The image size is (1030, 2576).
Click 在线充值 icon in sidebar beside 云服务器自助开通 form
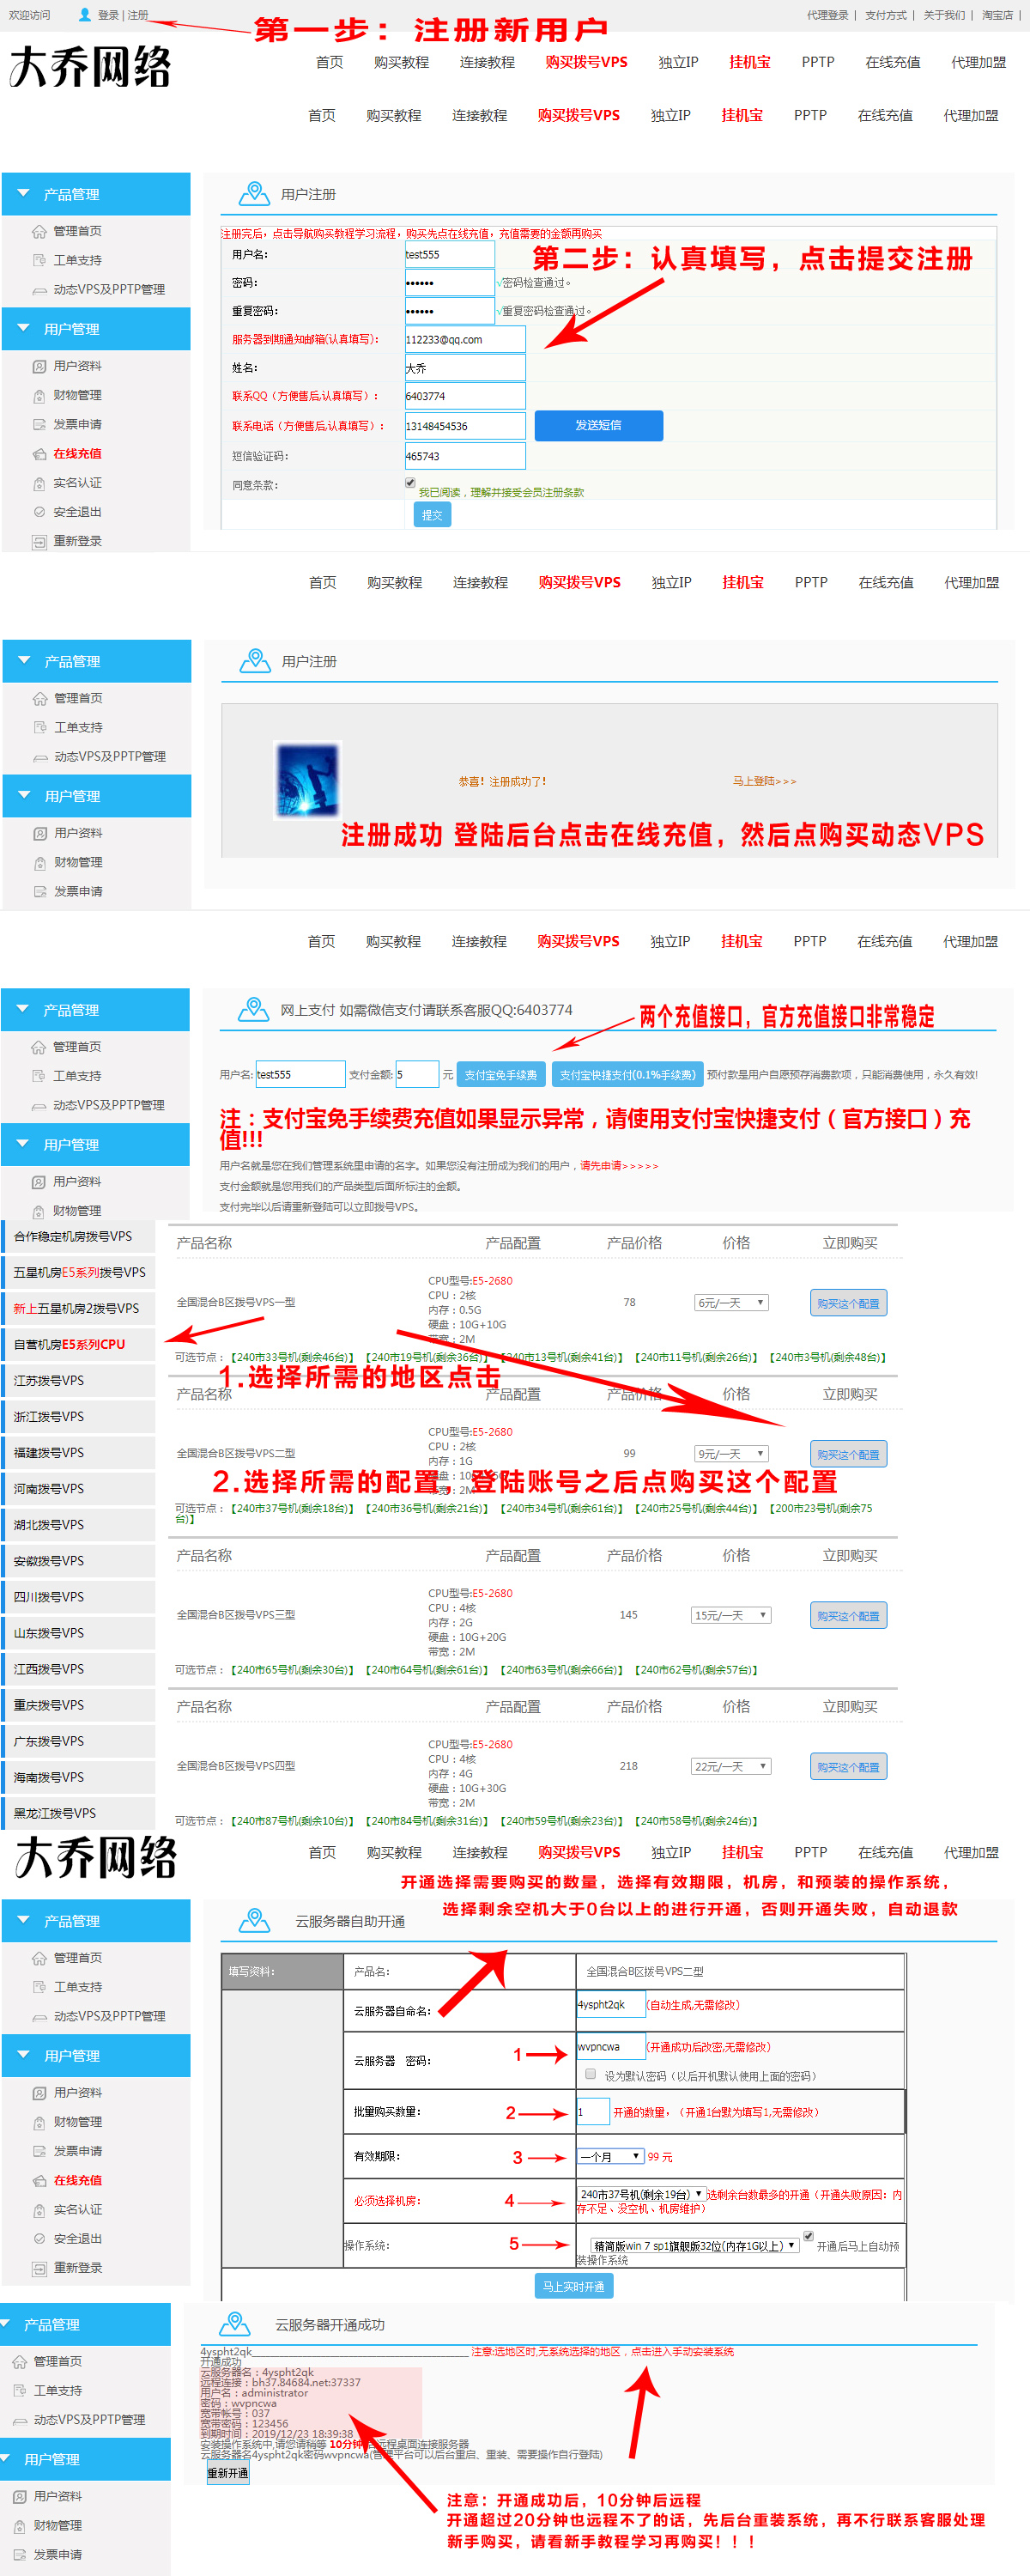(40, 2180)
